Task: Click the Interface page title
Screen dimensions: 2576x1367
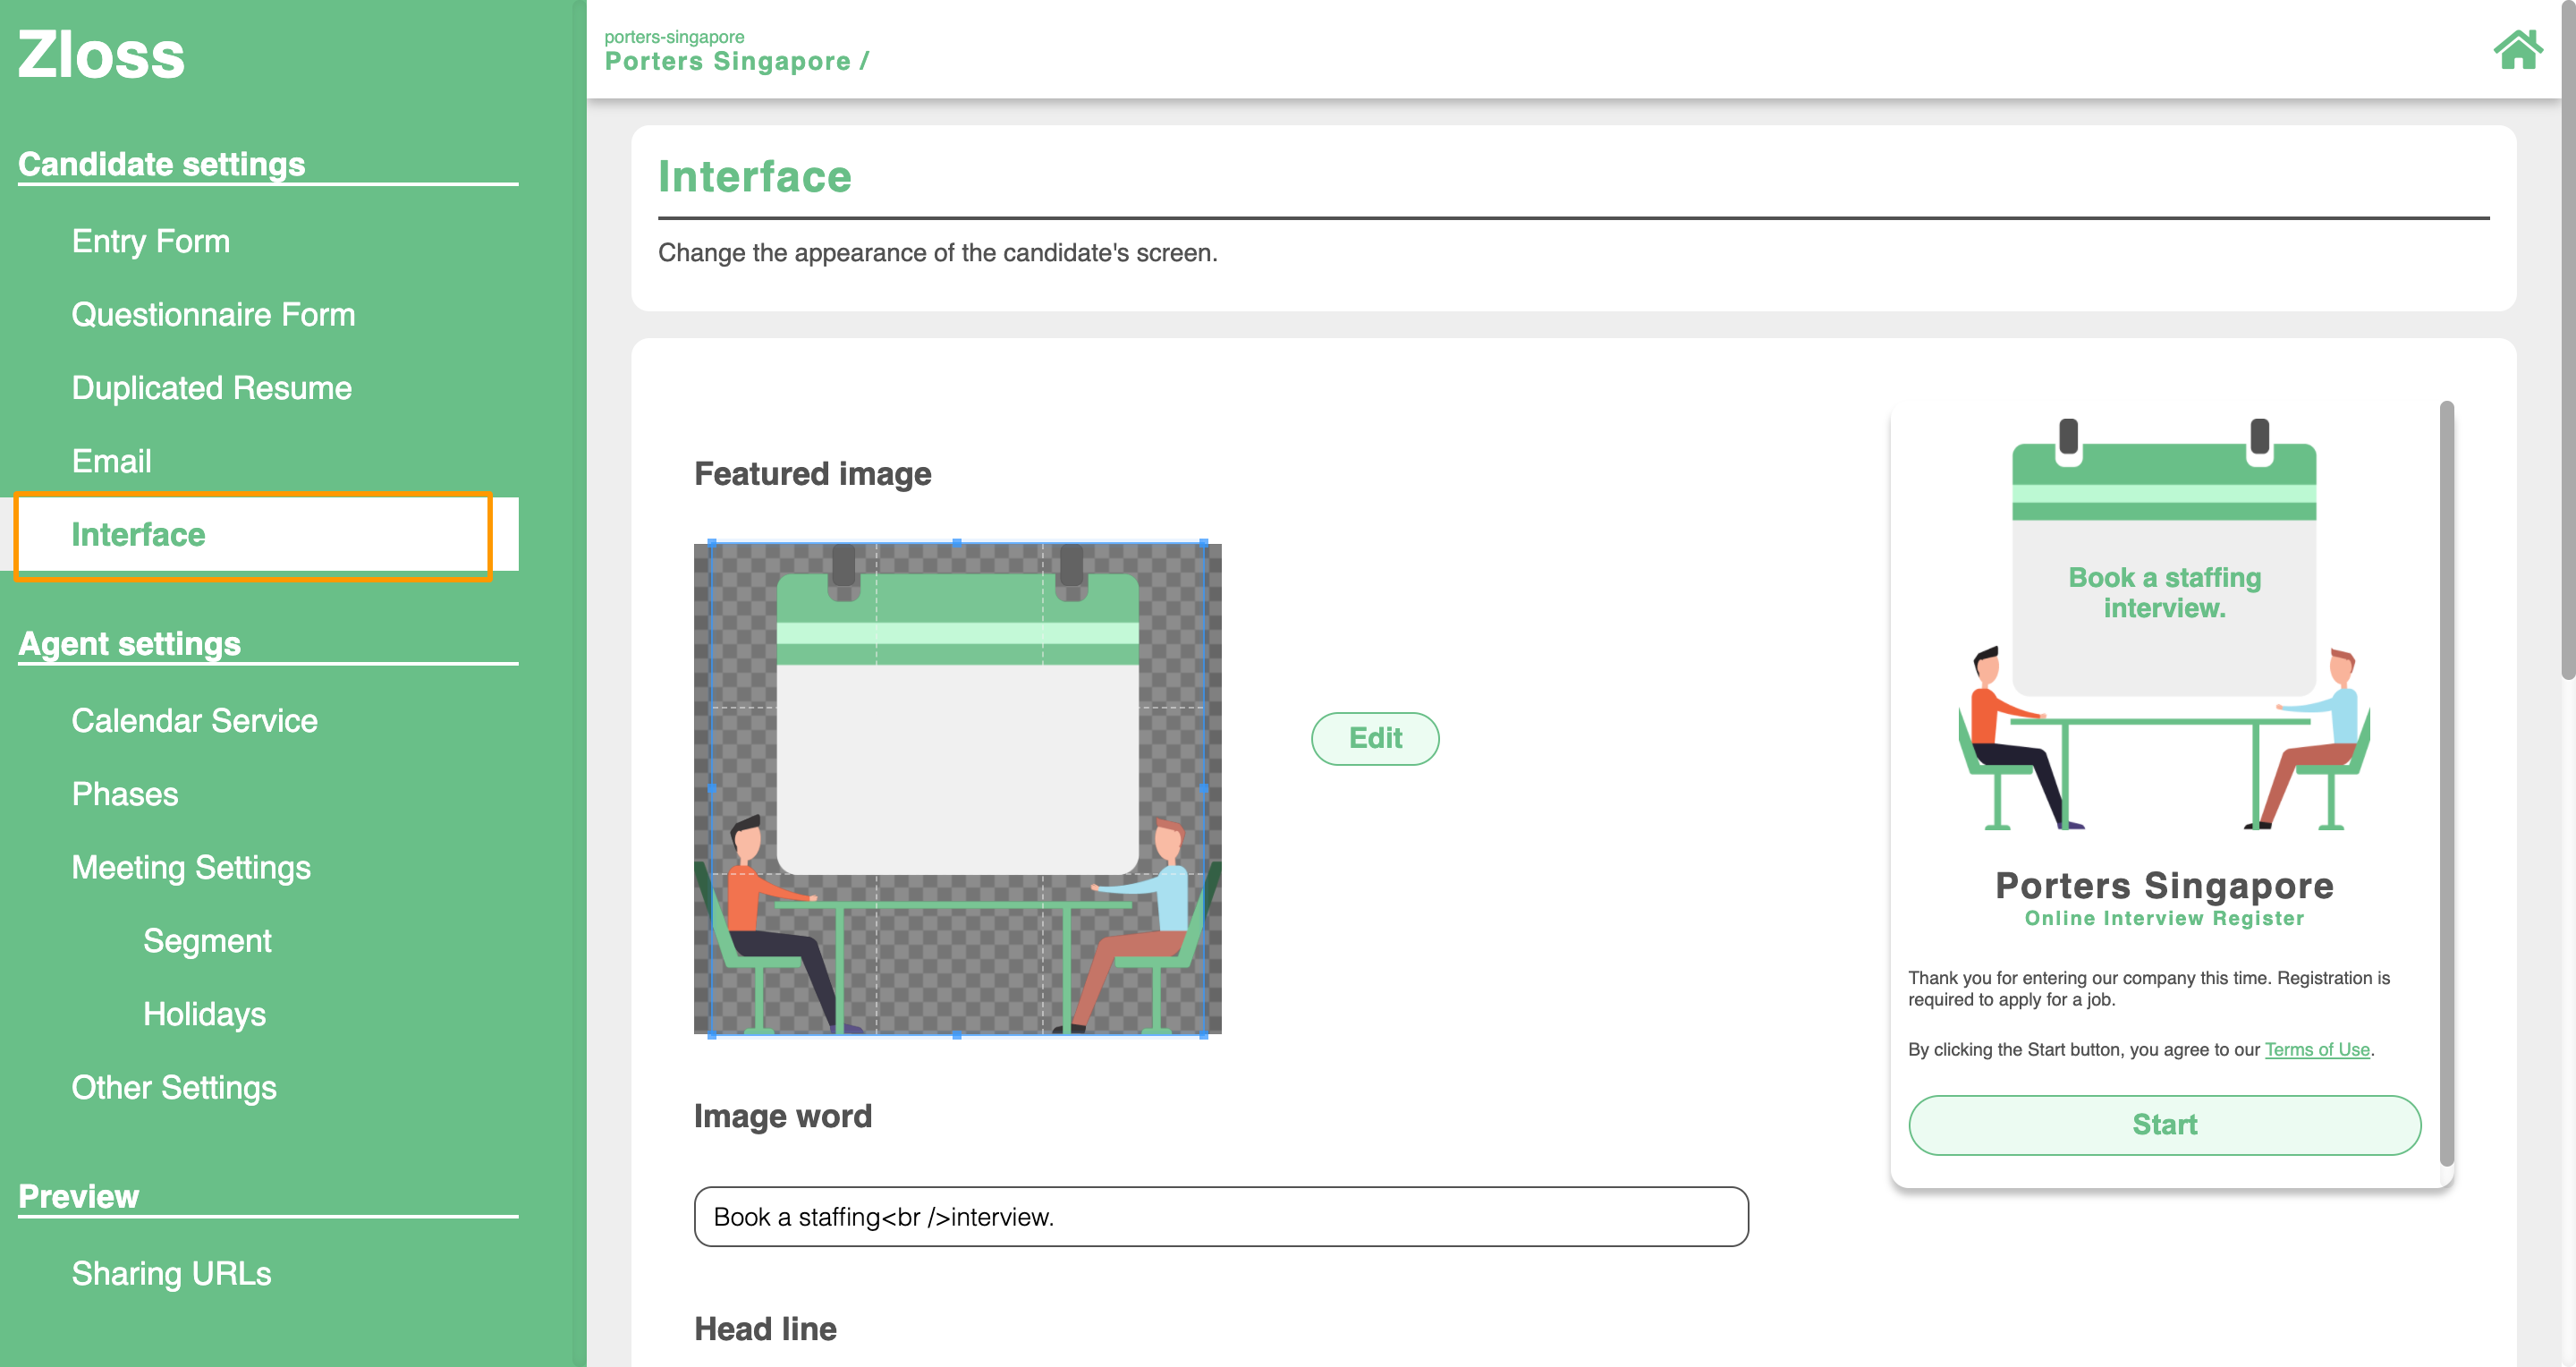Action: point(754,177)
